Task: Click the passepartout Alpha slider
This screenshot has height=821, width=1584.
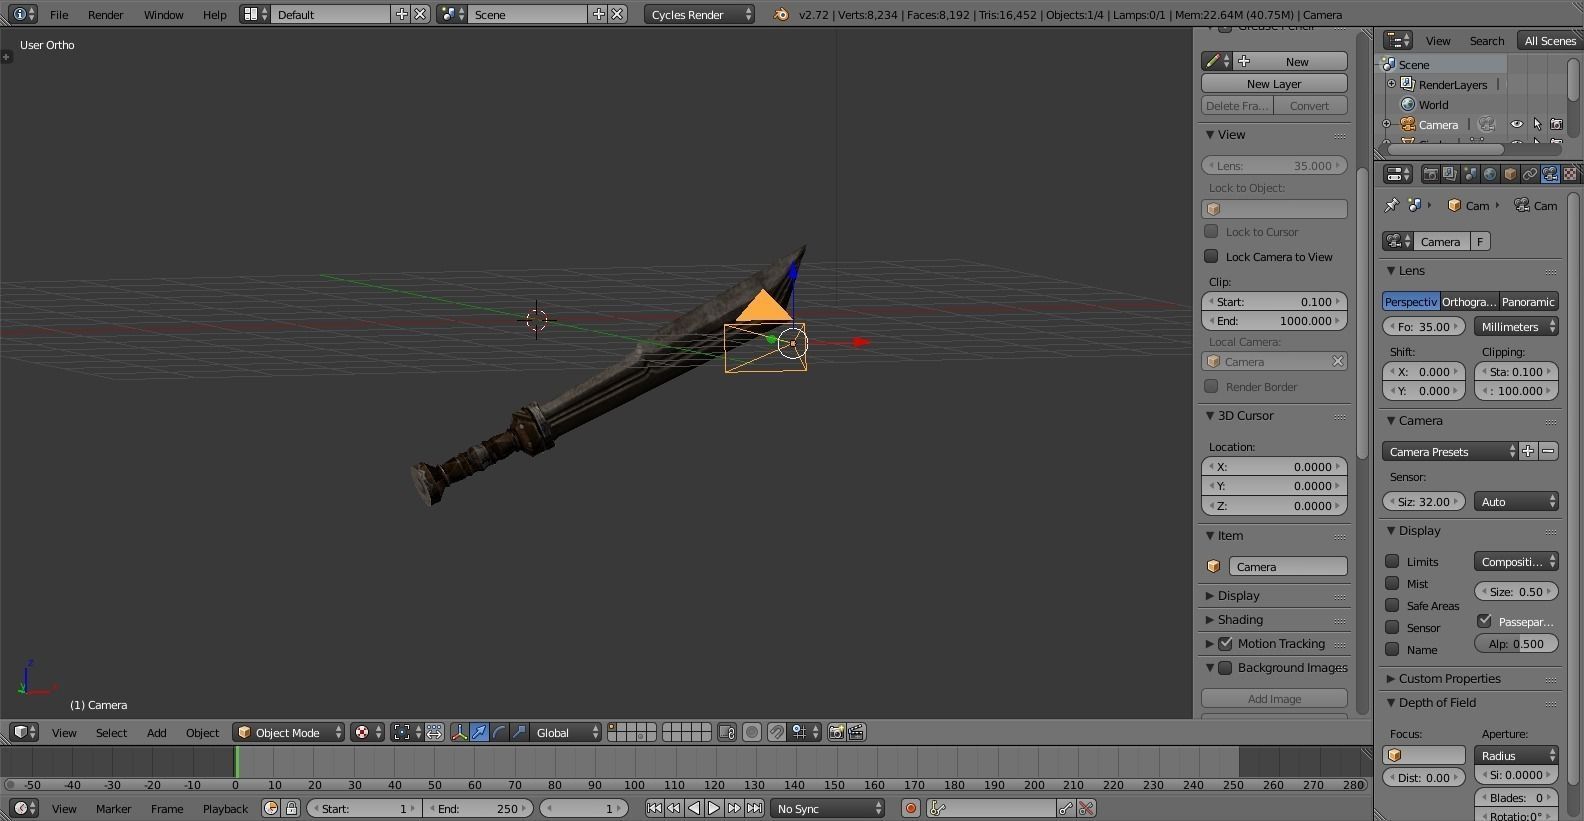Action: (x=1516, y=643)
